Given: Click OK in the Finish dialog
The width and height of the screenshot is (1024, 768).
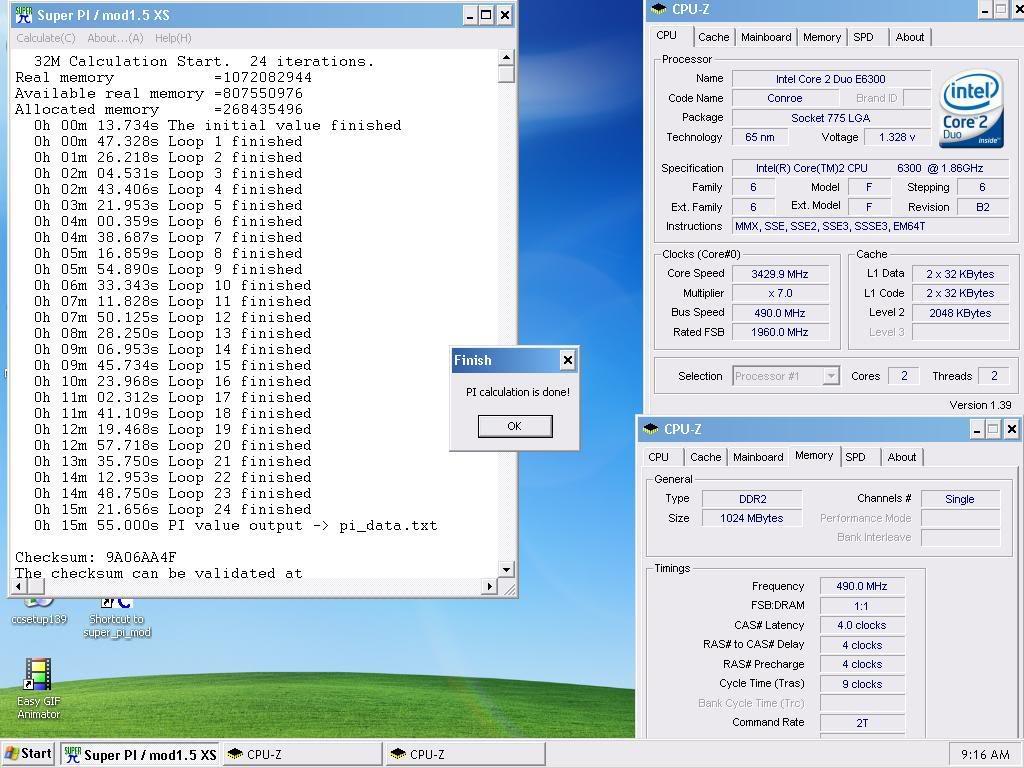Looking at the screenshot, I should (x=515, y=426).
